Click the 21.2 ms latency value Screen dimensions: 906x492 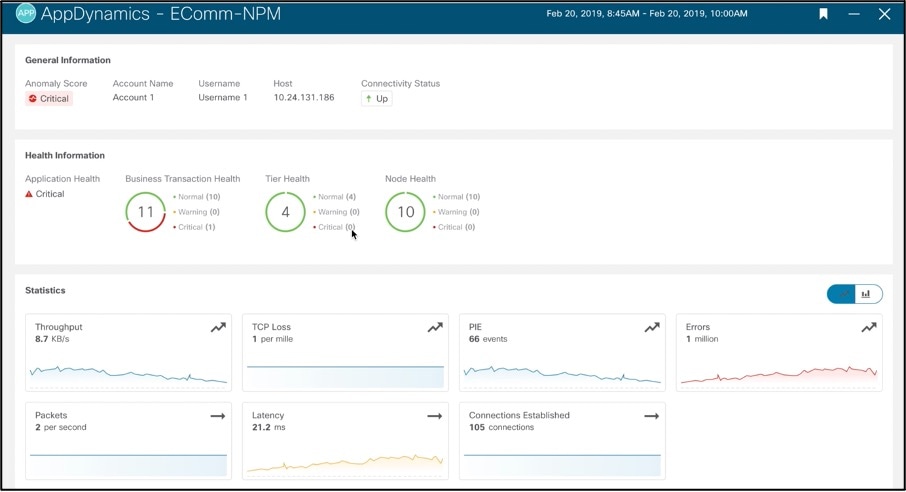[x=269, y=427]
